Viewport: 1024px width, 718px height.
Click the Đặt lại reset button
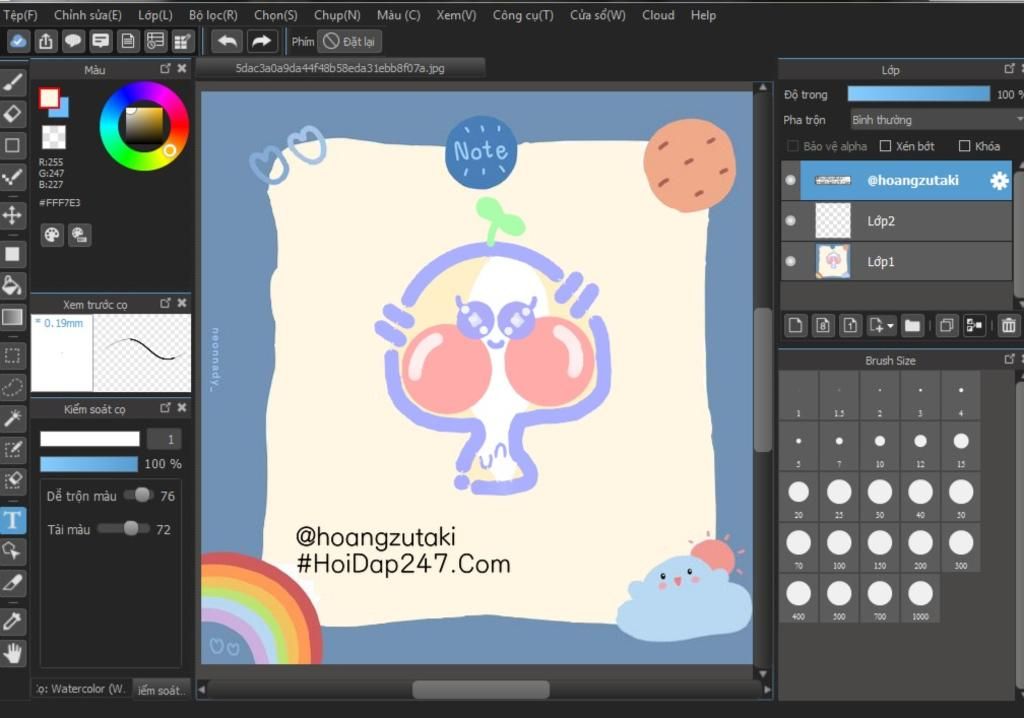pos(350,41)
